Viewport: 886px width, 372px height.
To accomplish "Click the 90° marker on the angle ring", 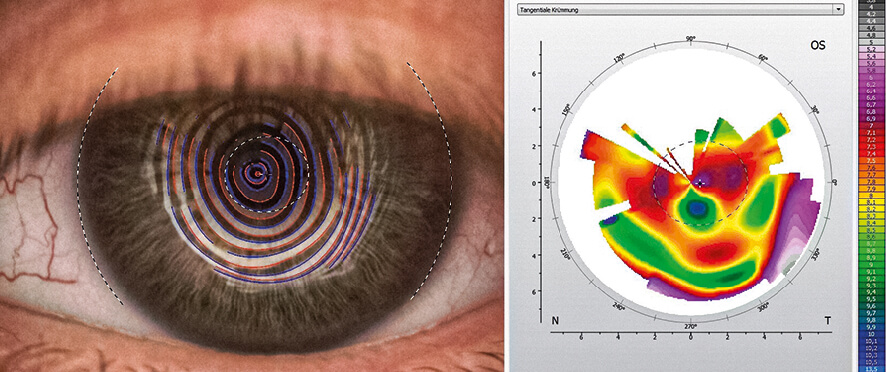I will point(690,38).
